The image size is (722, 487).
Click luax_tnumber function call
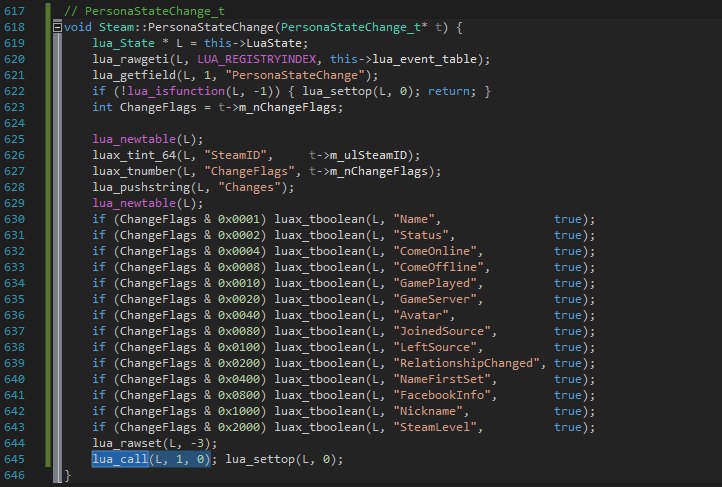134,171
